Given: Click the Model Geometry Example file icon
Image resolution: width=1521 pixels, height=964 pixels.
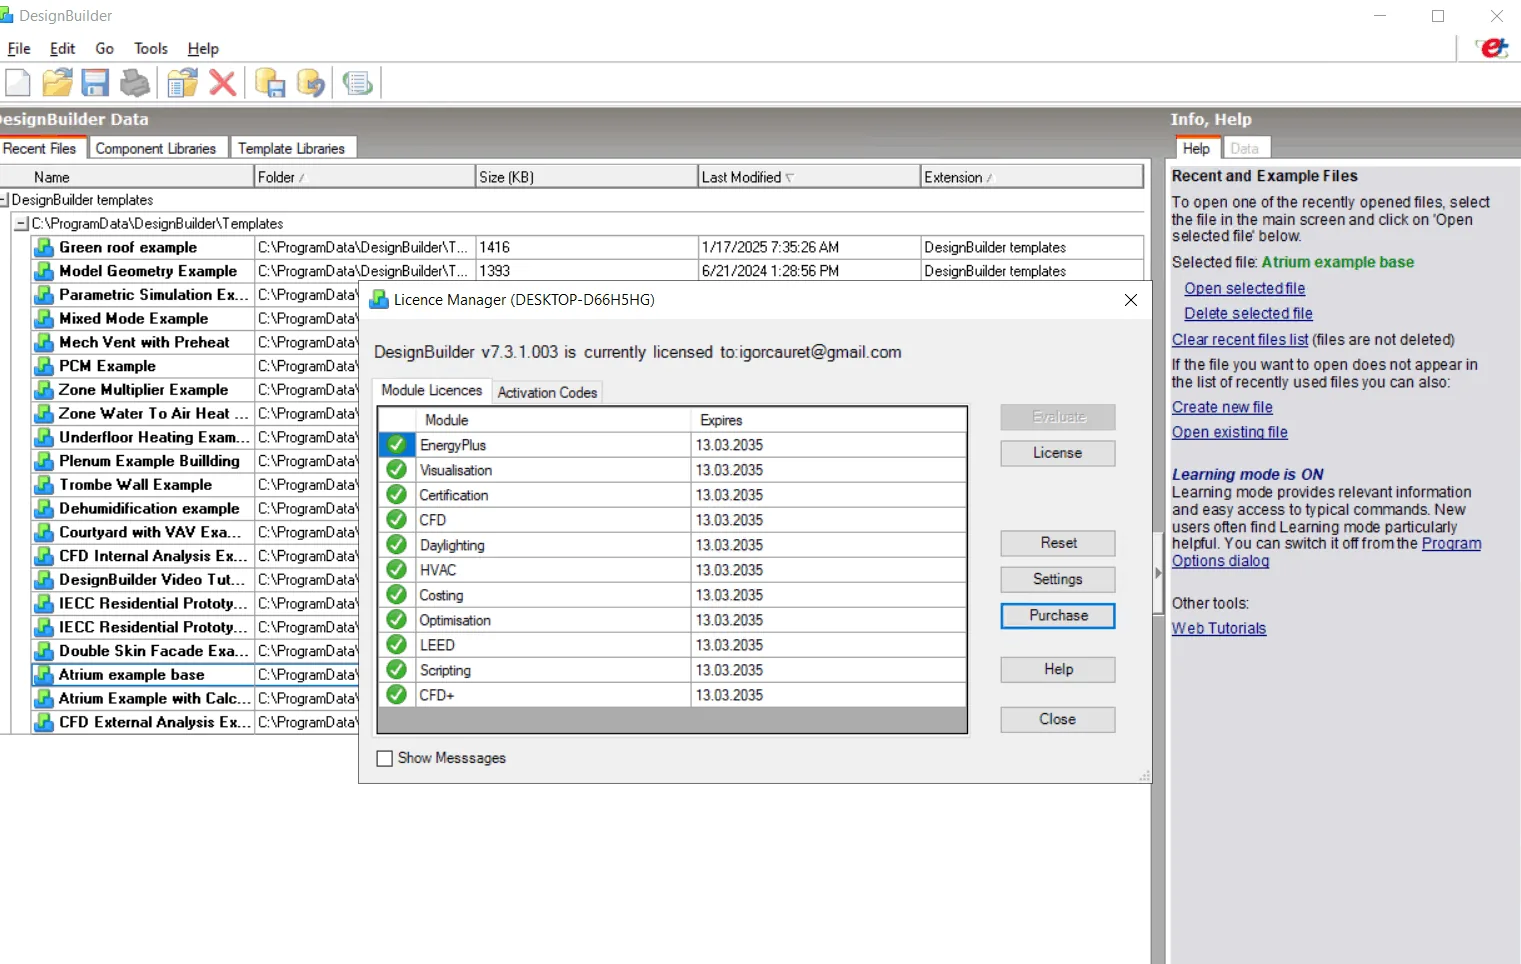Looking at the screenshot, I should pos(44,271).
